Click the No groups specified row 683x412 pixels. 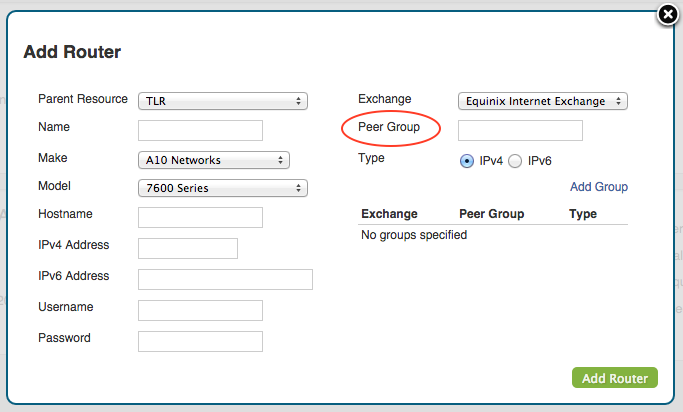tap(414, 236)
